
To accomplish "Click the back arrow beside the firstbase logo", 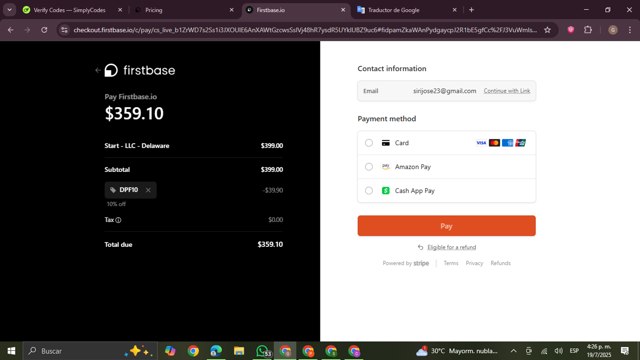I will (98, 70).
